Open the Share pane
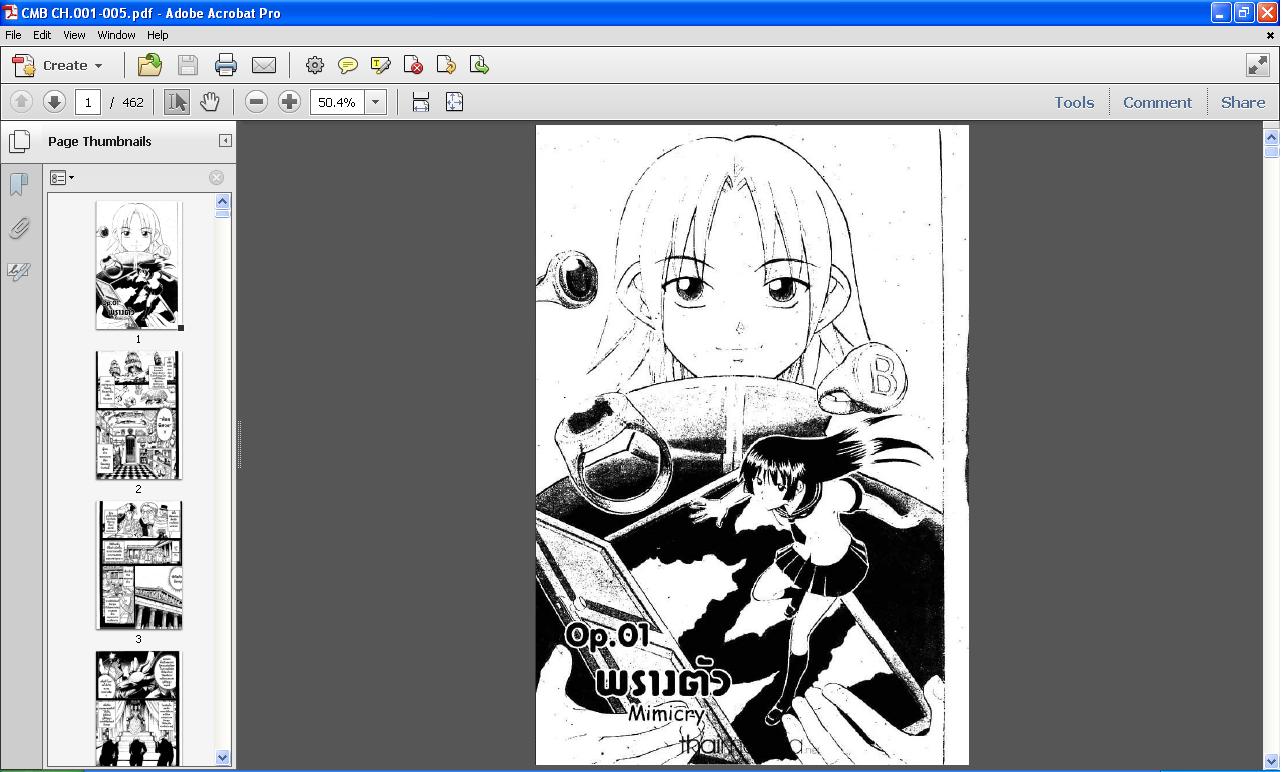 (x=1243, y=102)
